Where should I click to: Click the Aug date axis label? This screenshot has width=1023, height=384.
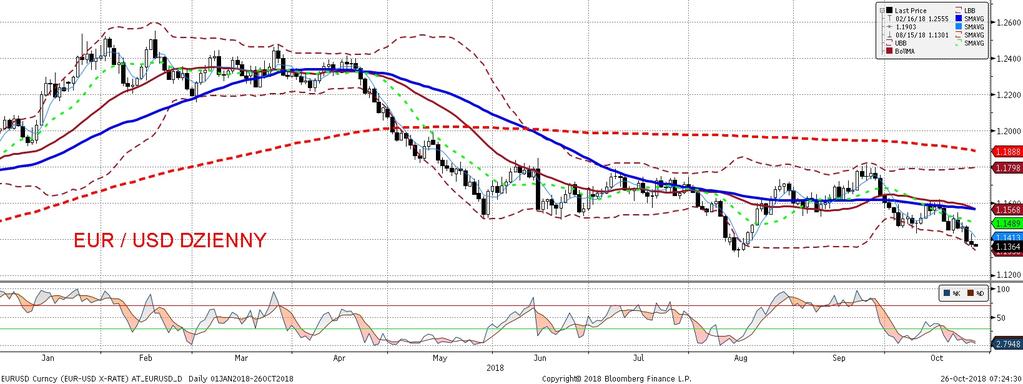[x=740, y=358]
